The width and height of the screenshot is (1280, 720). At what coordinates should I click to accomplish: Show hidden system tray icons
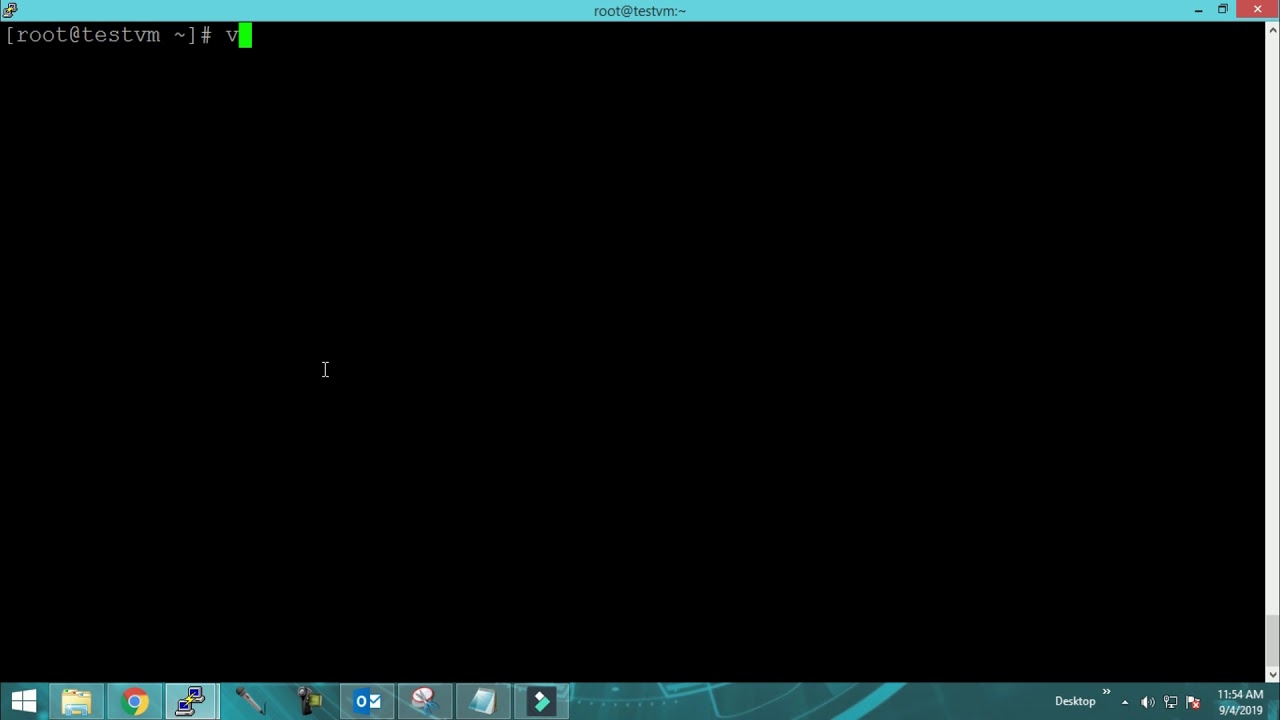point(1125,702)
